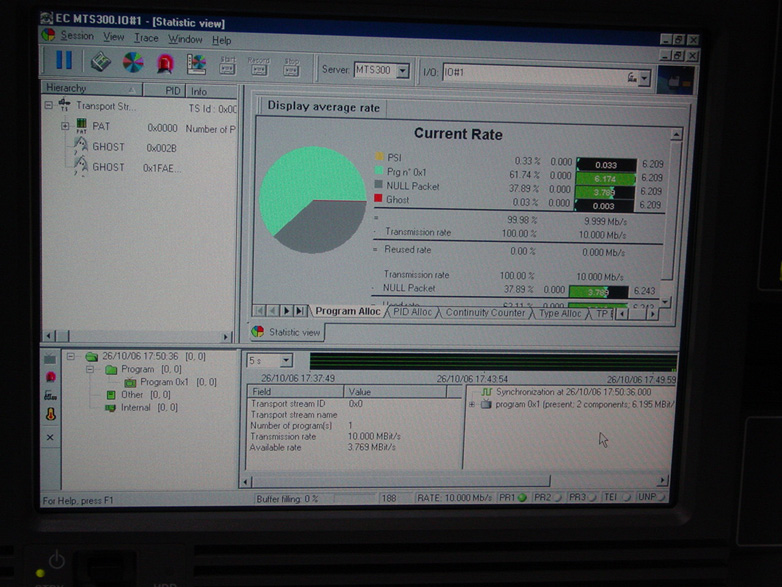Viewport: 782px width, 587px height.
Task: Click the green Prg n° 0x1 color swatch
Action: point(379,173)
